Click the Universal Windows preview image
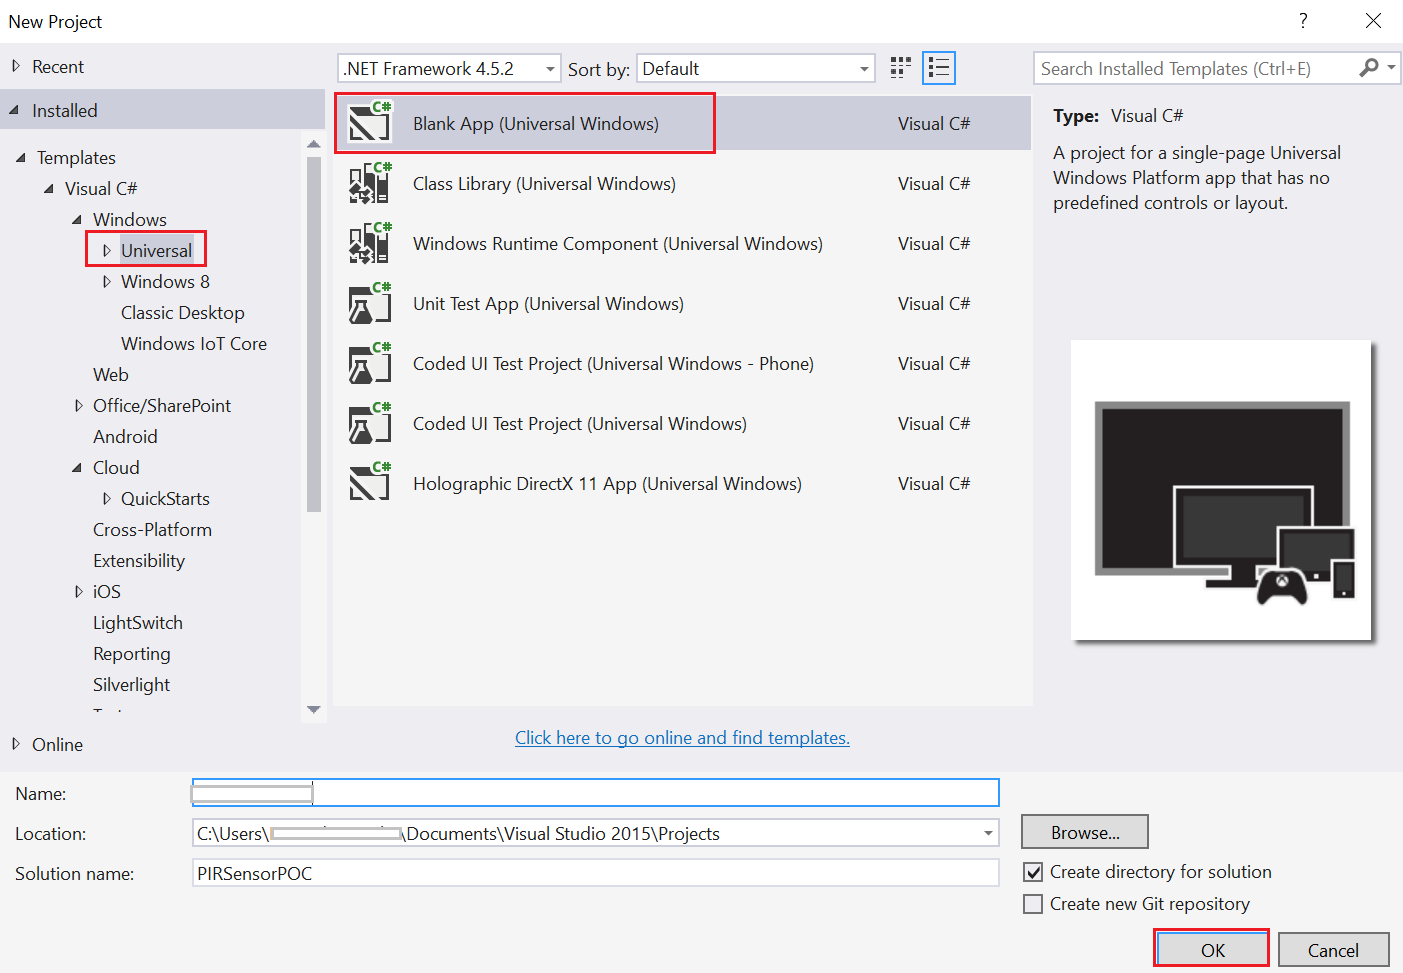The image size is (1403, 973). [1220, 490]
